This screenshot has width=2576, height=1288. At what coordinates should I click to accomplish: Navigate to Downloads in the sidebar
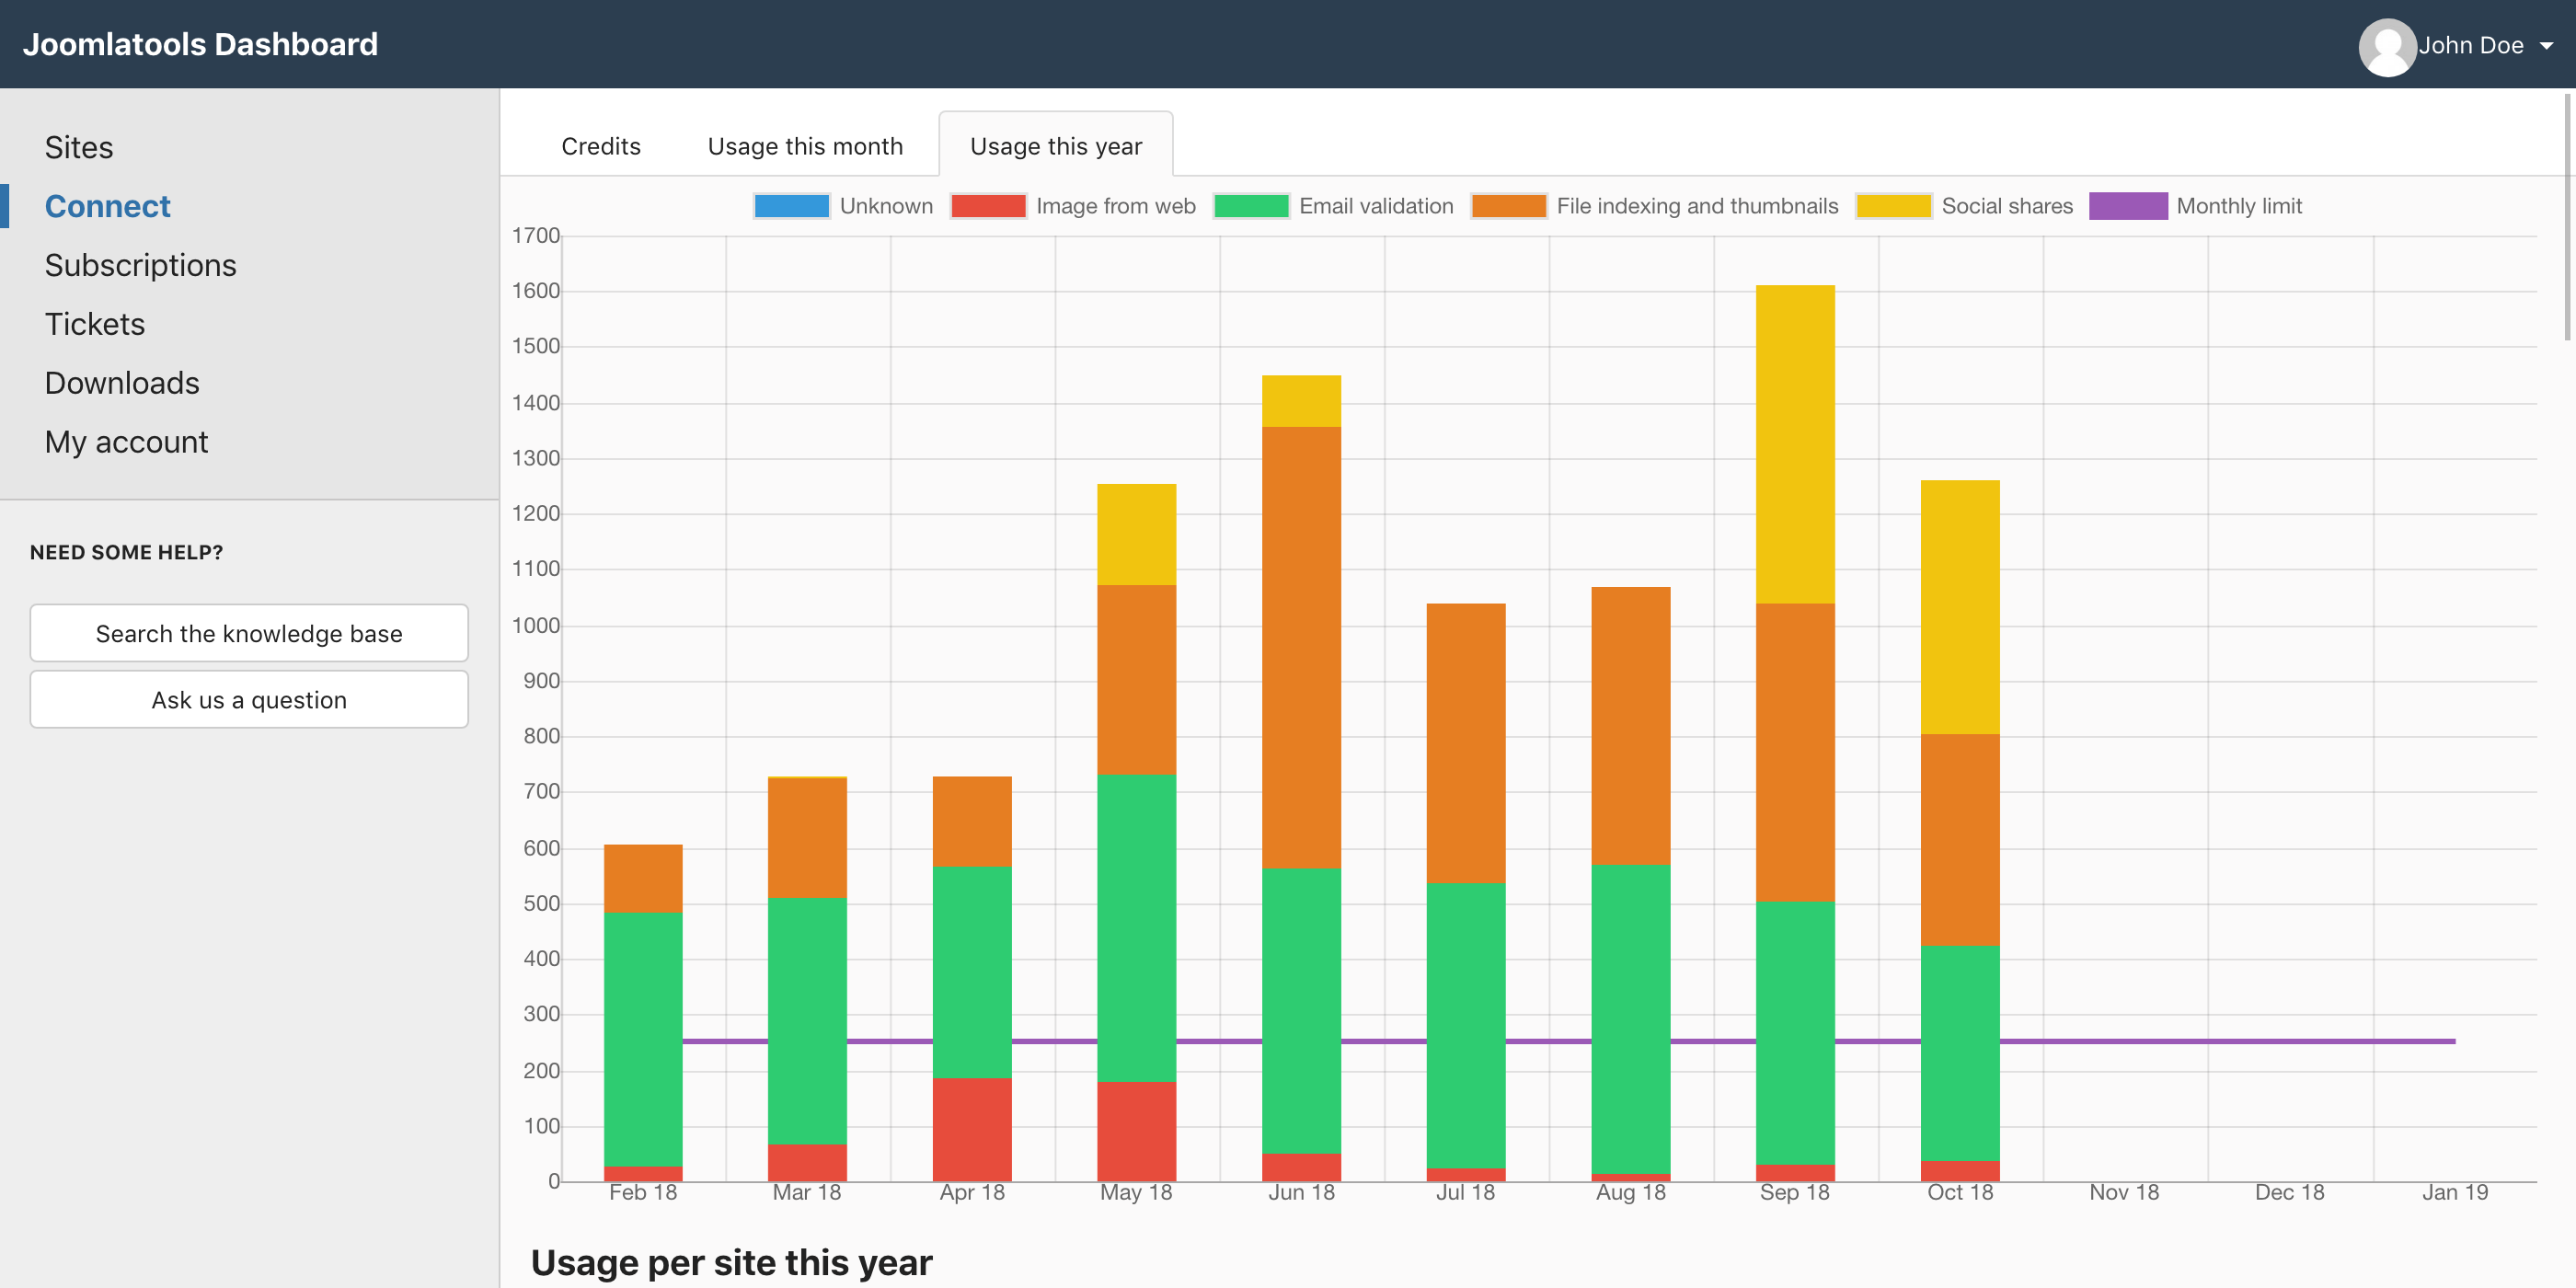tap(122, 383)
